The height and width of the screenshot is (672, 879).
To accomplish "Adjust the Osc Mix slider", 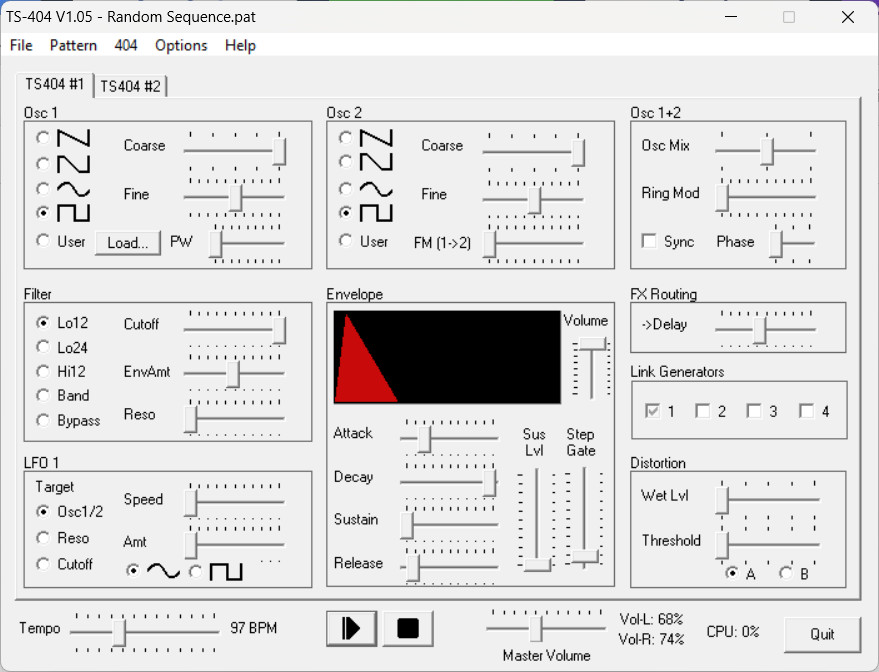I will pos(766,151).
